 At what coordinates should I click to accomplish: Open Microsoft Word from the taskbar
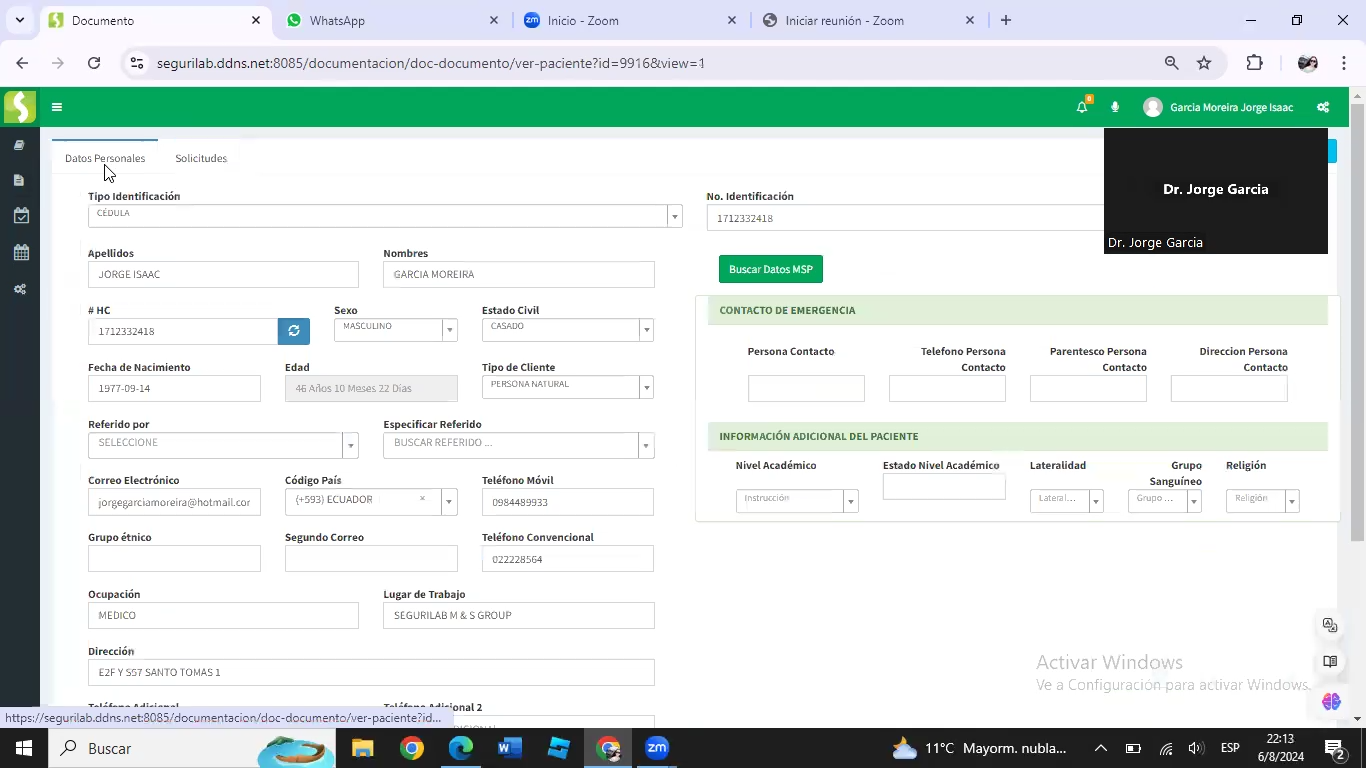509,748
